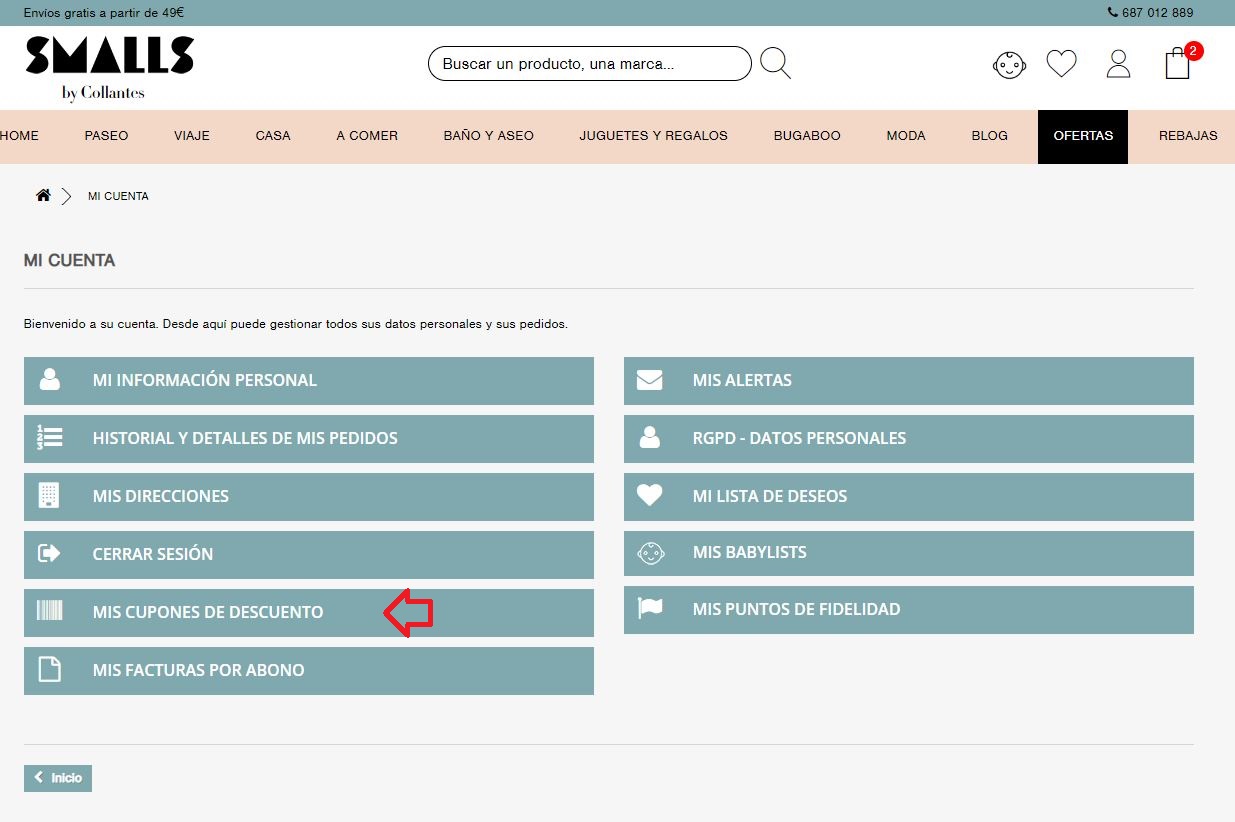View Historial y Detalles de Mis Pedidos
1235x822 pixels.
[308, 439]
